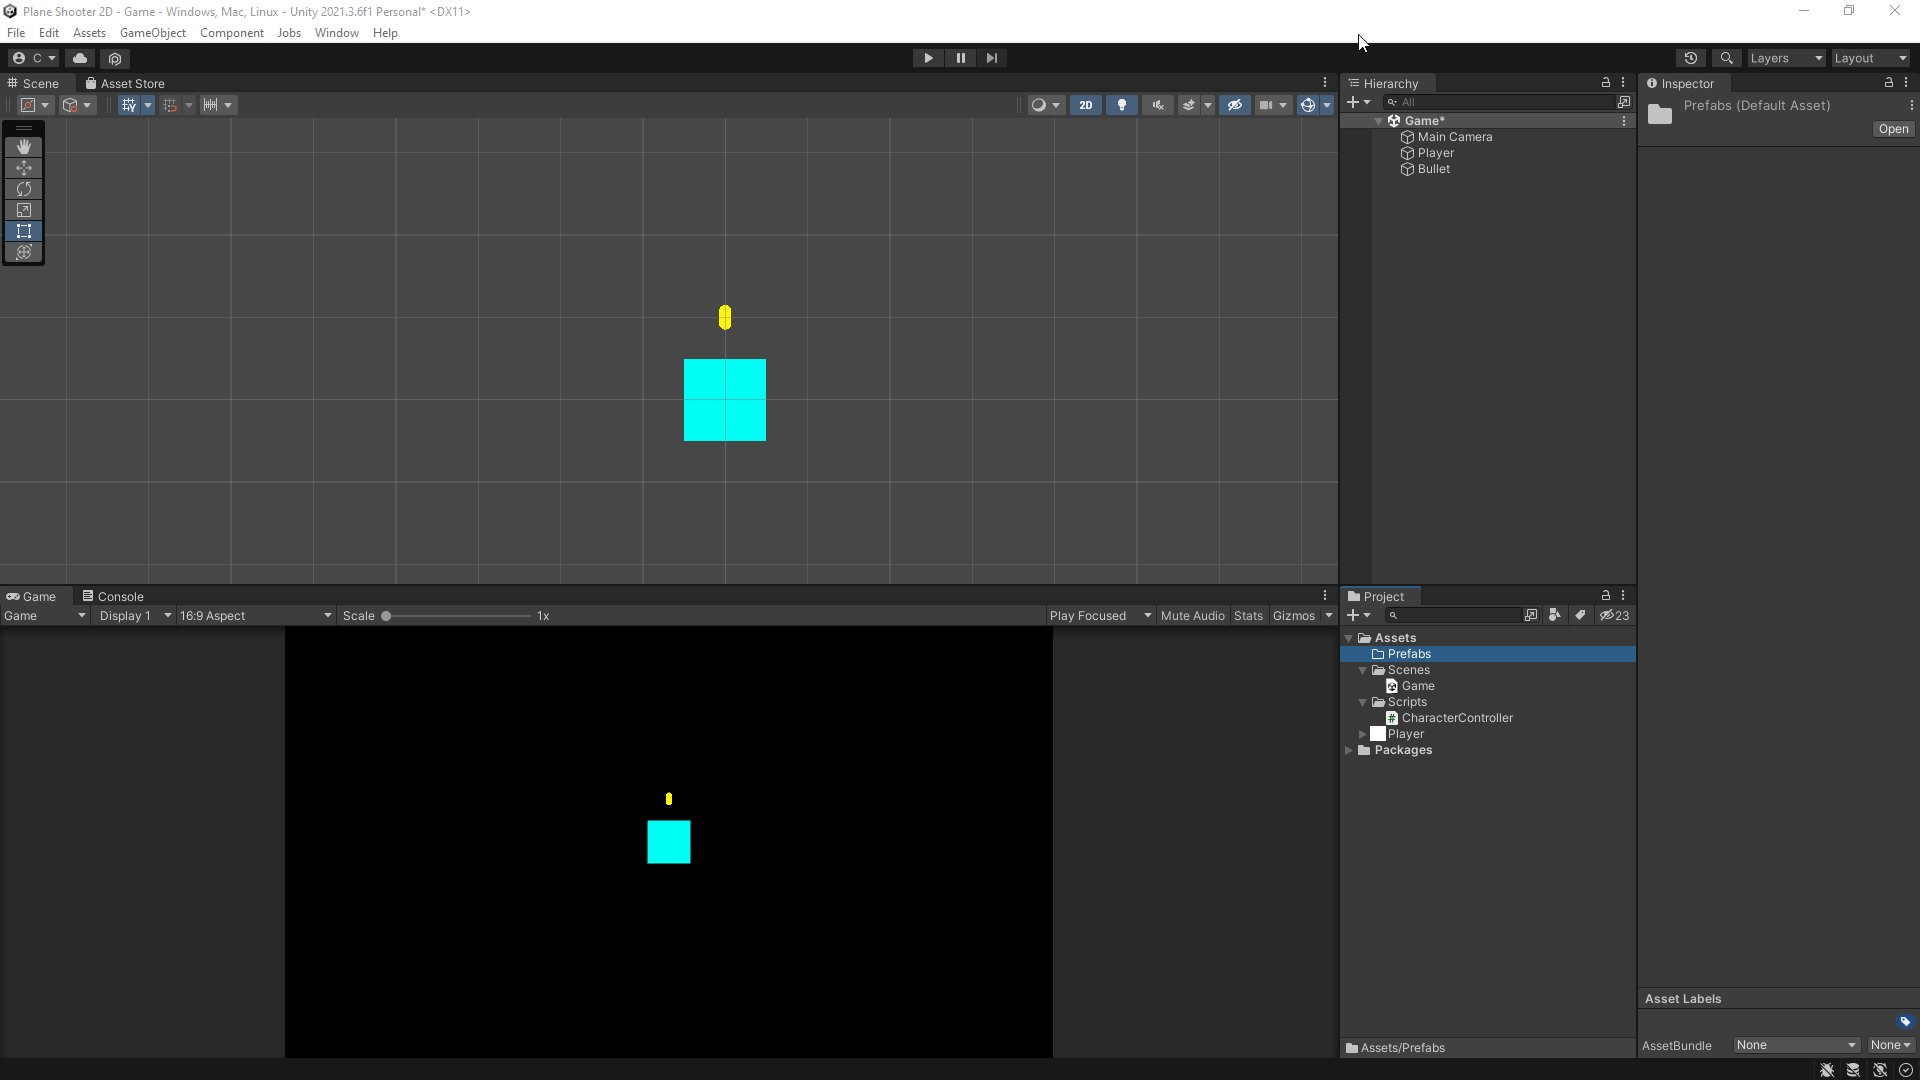The width and height of the screenshot is (1920, 1080).
Task: Collapse the Game object in the Hierarchy
Action: pyautogui.click(x=1380, y=120)
